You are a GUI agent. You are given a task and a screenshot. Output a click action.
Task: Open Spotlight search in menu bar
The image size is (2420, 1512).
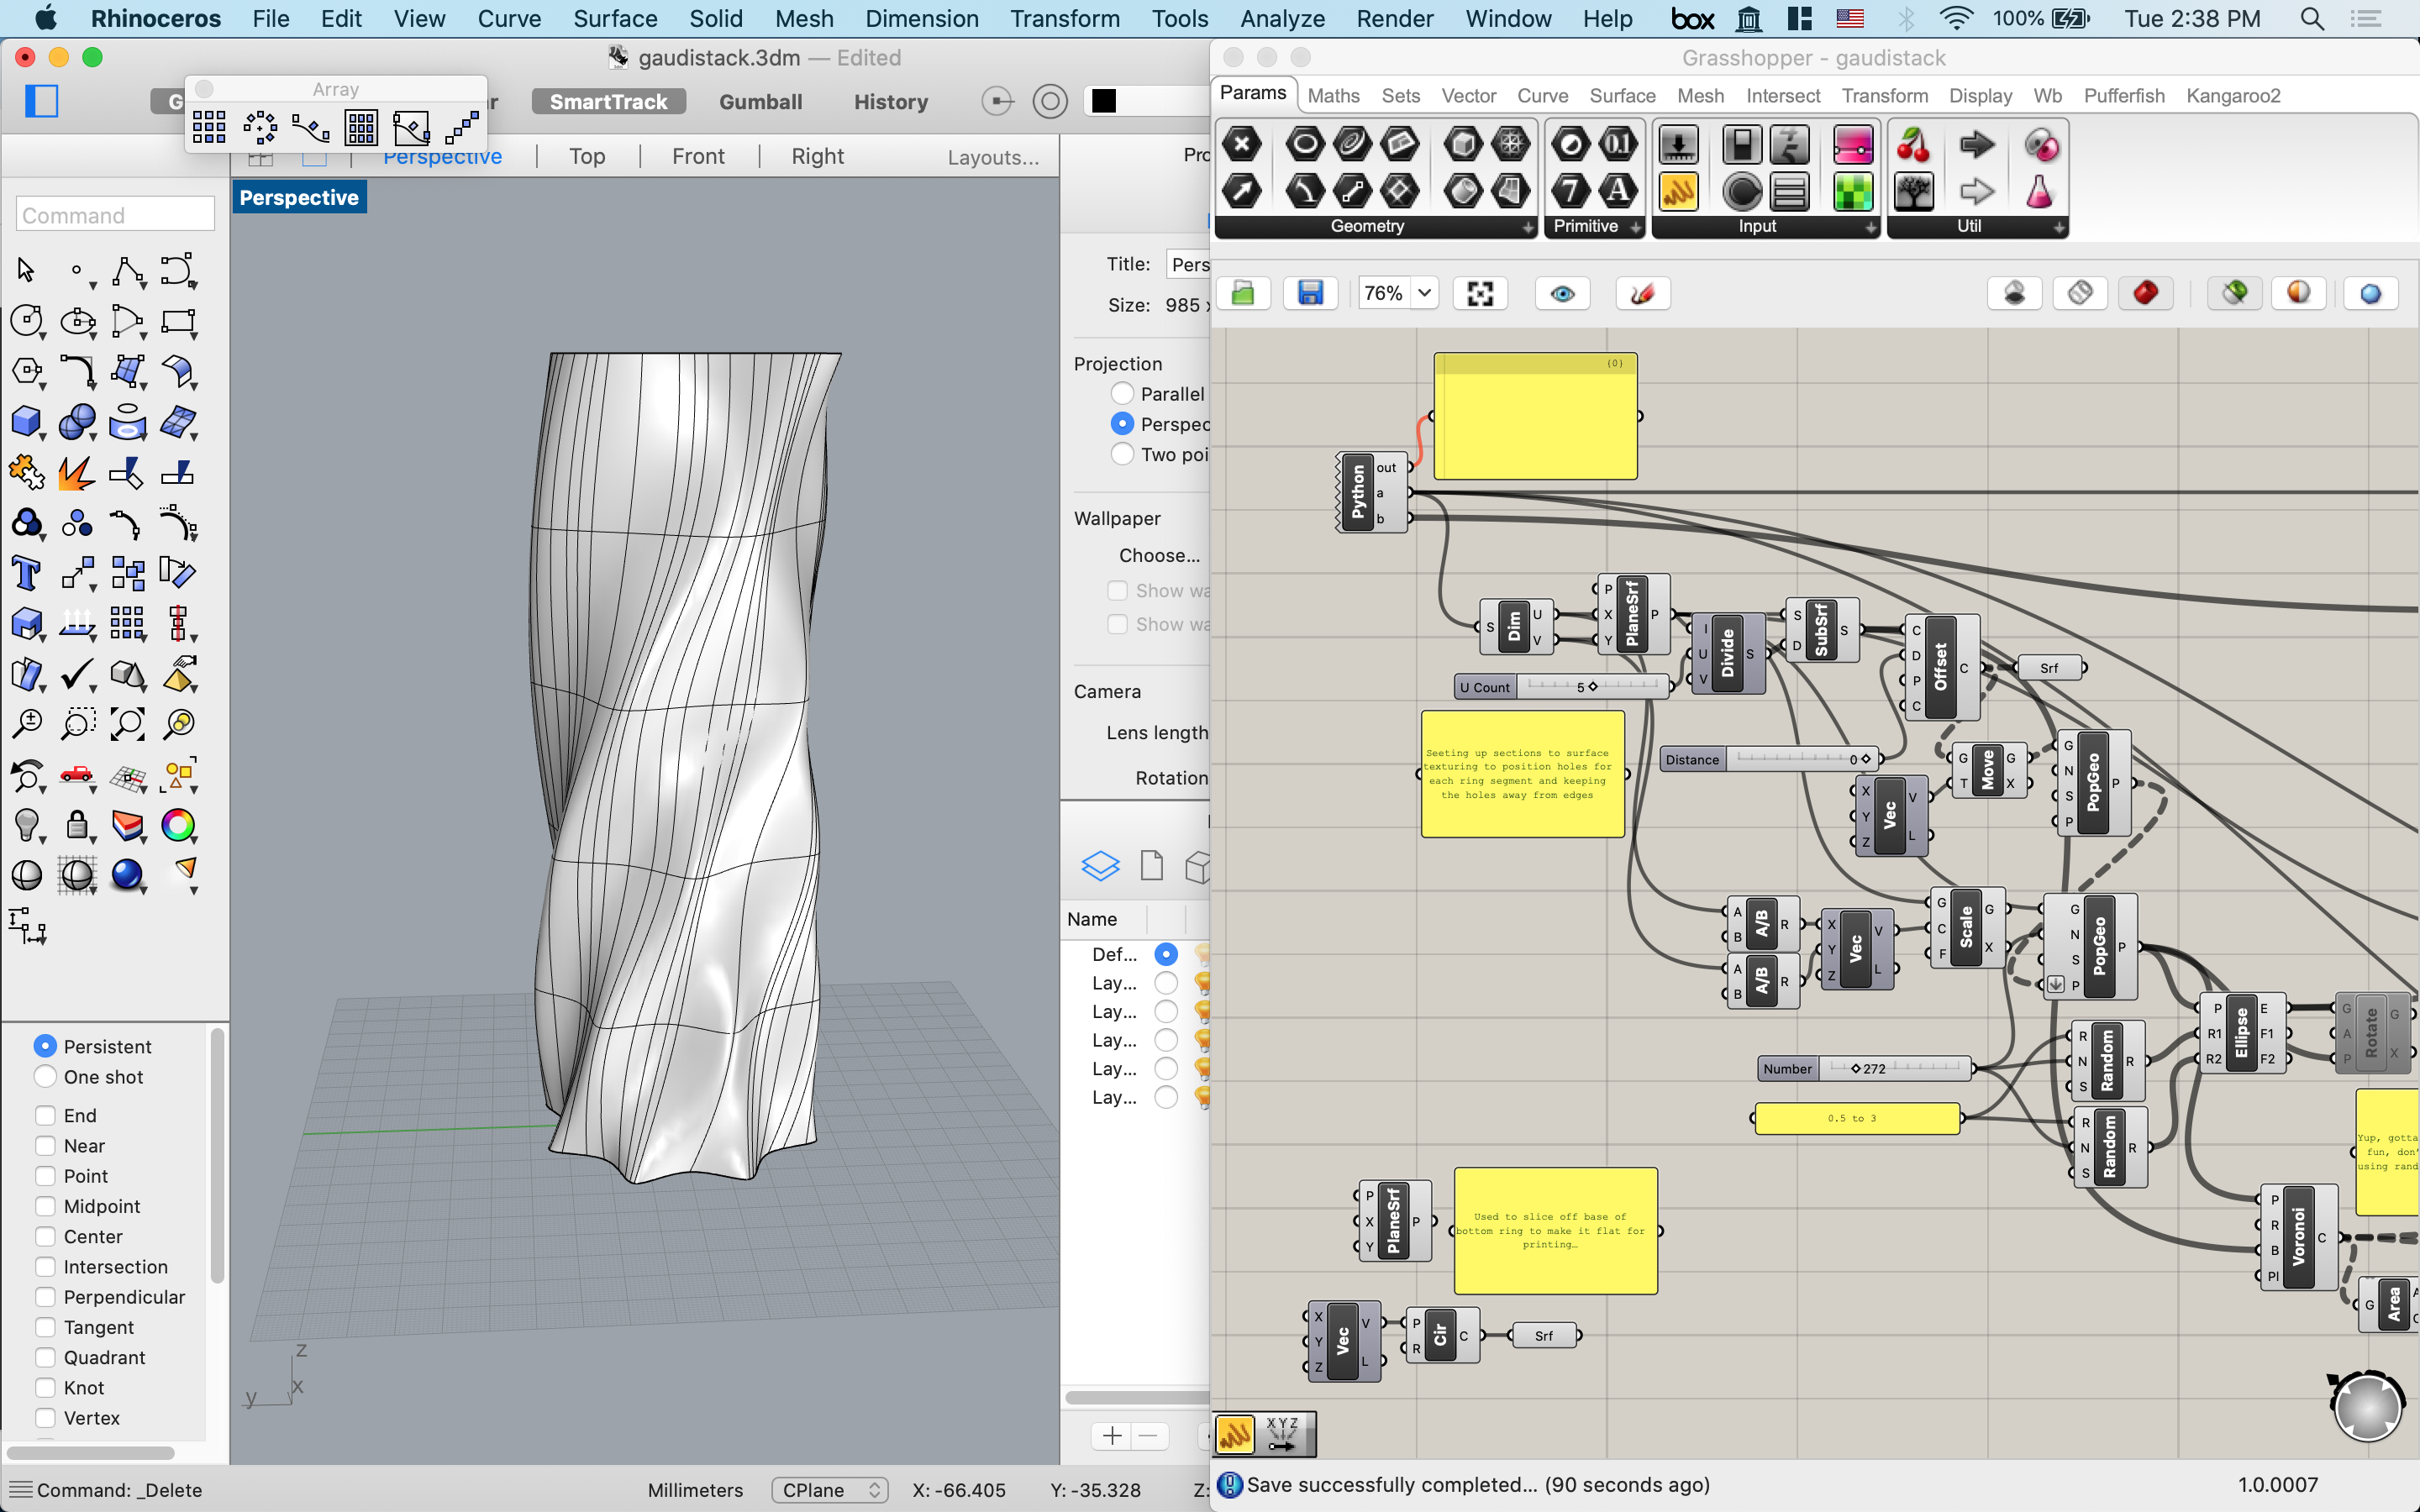tap(2312, 18)
